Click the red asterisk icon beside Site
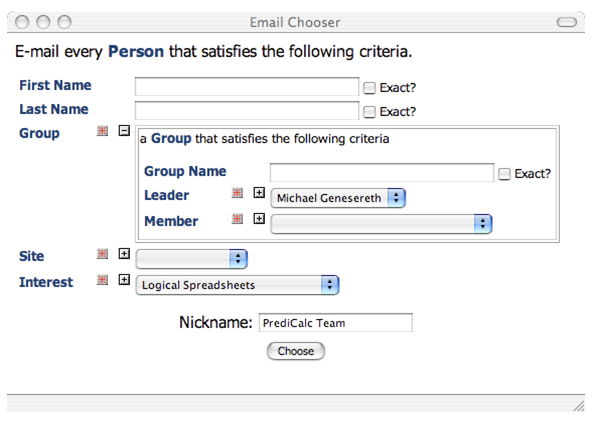 [x=103, y=254]
